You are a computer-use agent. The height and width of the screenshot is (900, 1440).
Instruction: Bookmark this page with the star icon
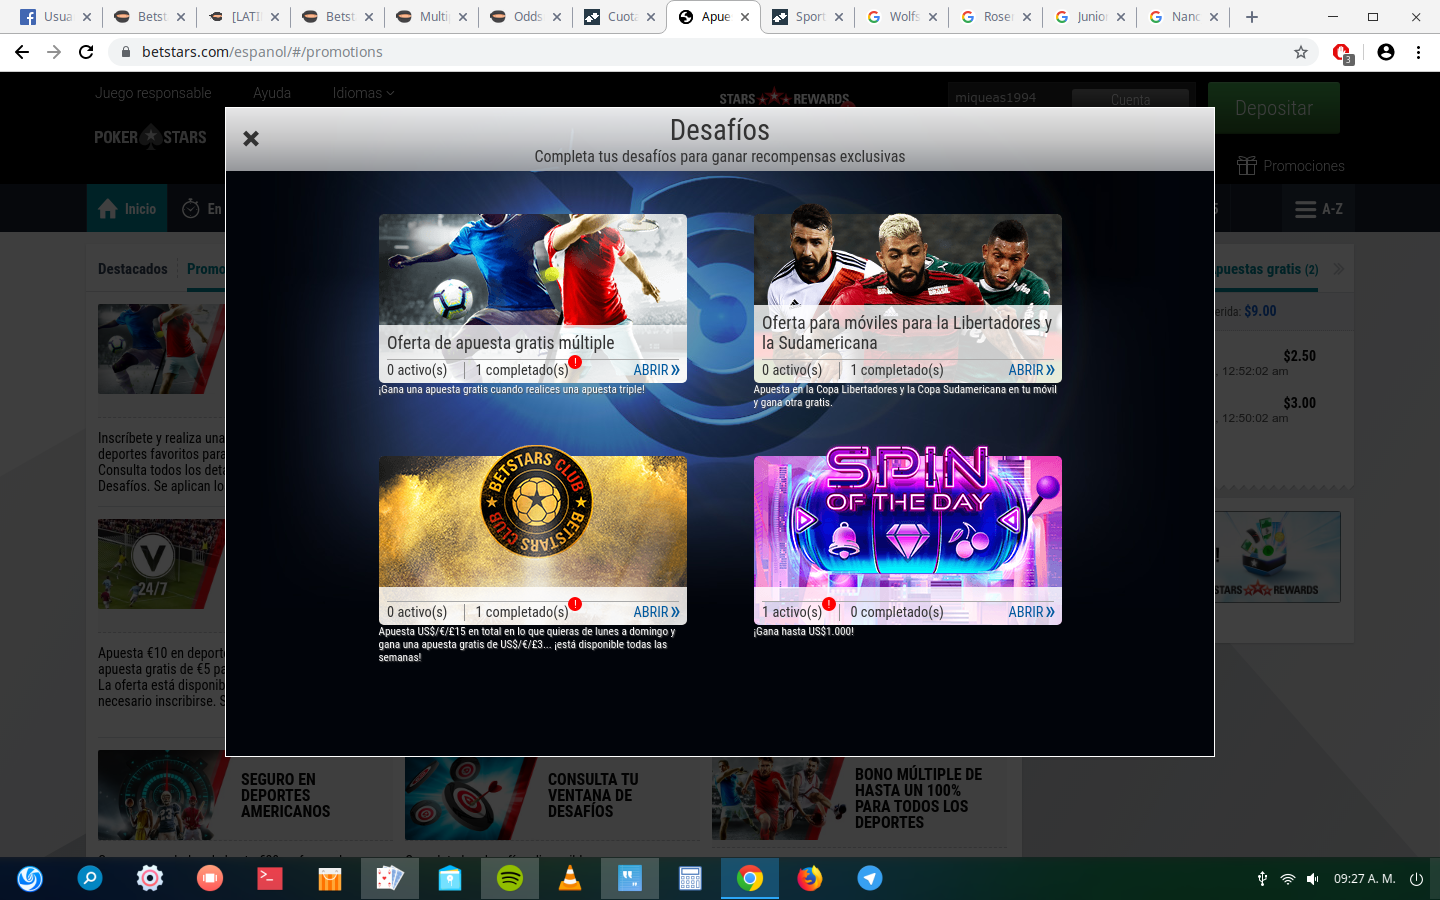coord(1301,52)
